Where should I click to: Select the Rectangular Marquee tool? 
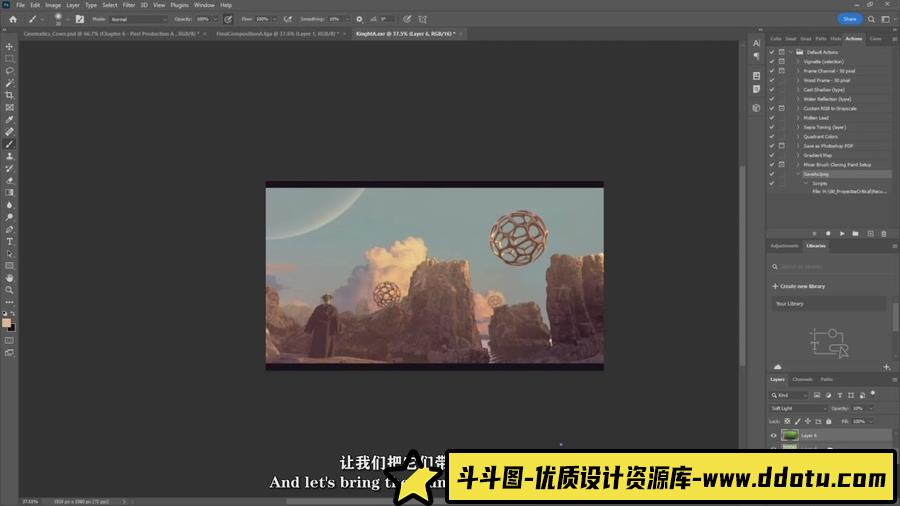tap(9, 59)
